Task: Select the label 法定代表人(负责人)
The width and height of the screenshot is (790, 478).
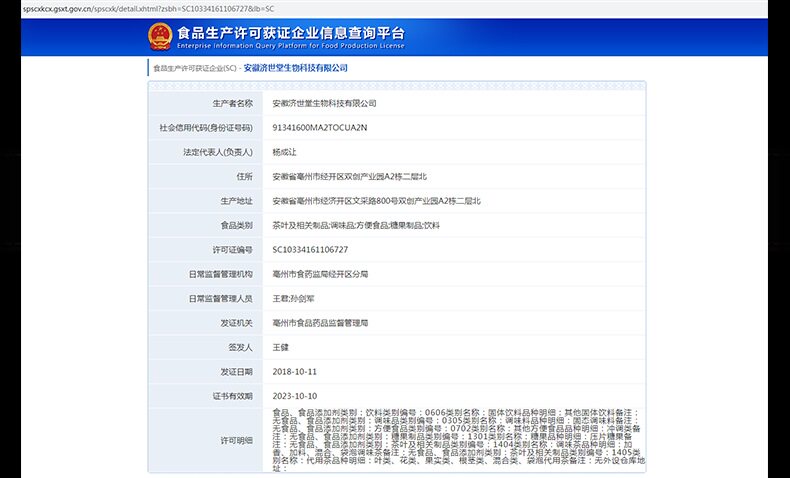Action: click(218, 152)
